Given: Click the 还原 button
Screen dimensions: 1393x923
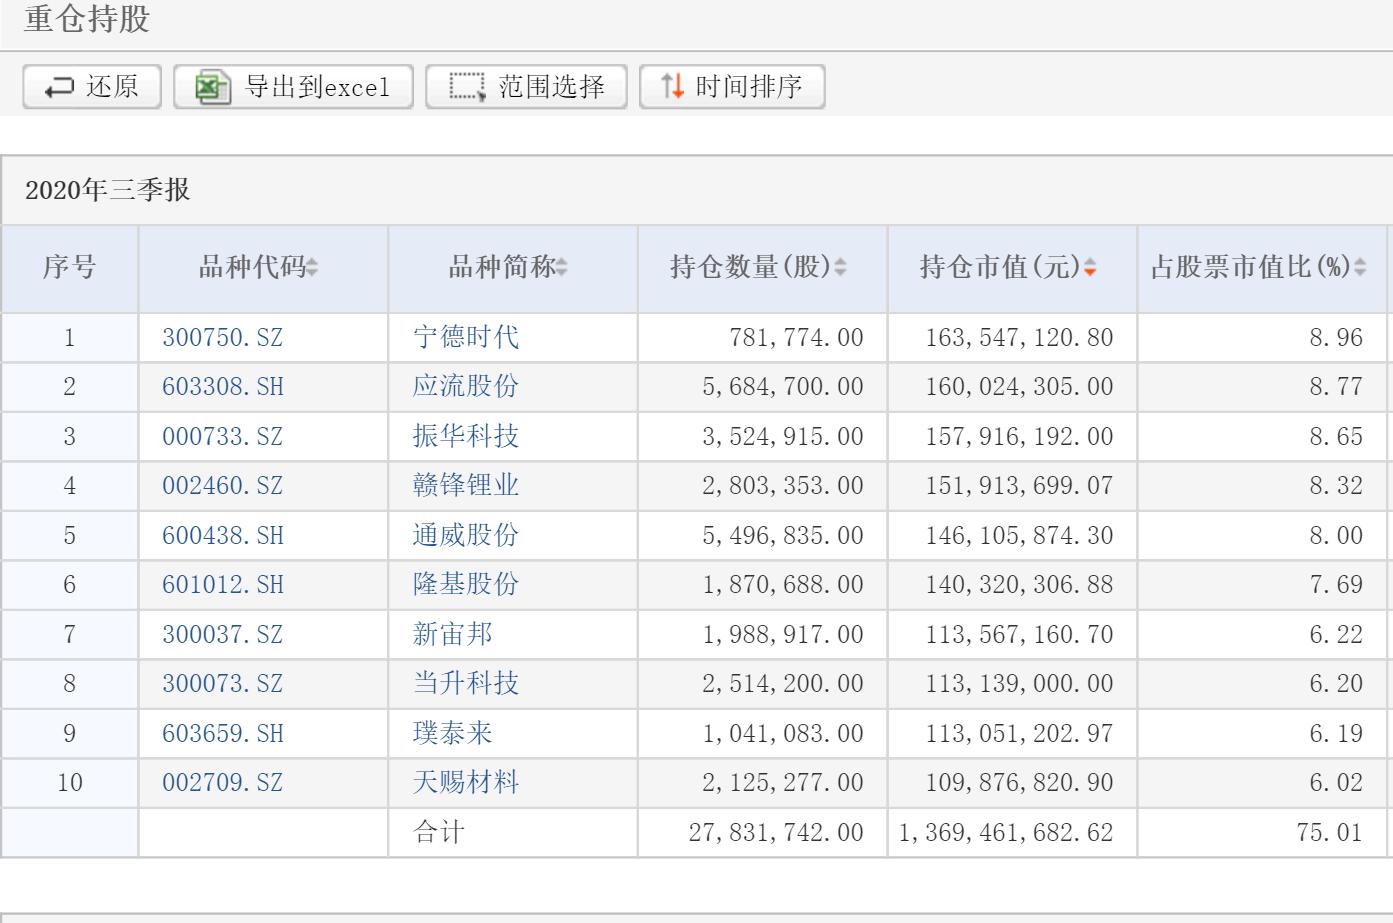Looking at the screenshot, I should click(91, 86).
